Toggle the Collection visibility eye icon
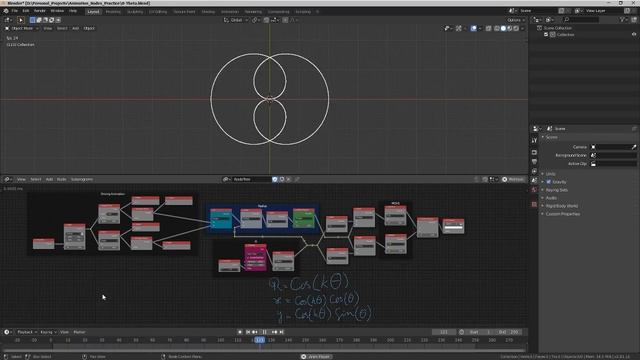Image resolution: width=640 pixels, height=360 pixels. pyautogui.click(x=634, y=35)
